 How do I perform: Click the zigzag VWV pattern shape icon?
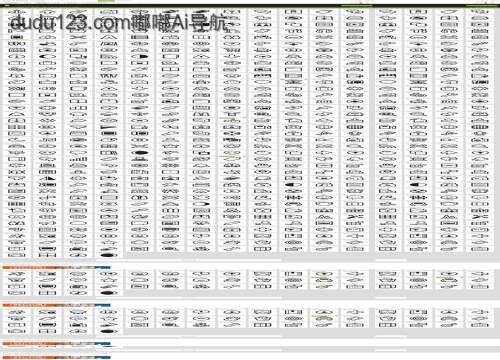(109, 76)
